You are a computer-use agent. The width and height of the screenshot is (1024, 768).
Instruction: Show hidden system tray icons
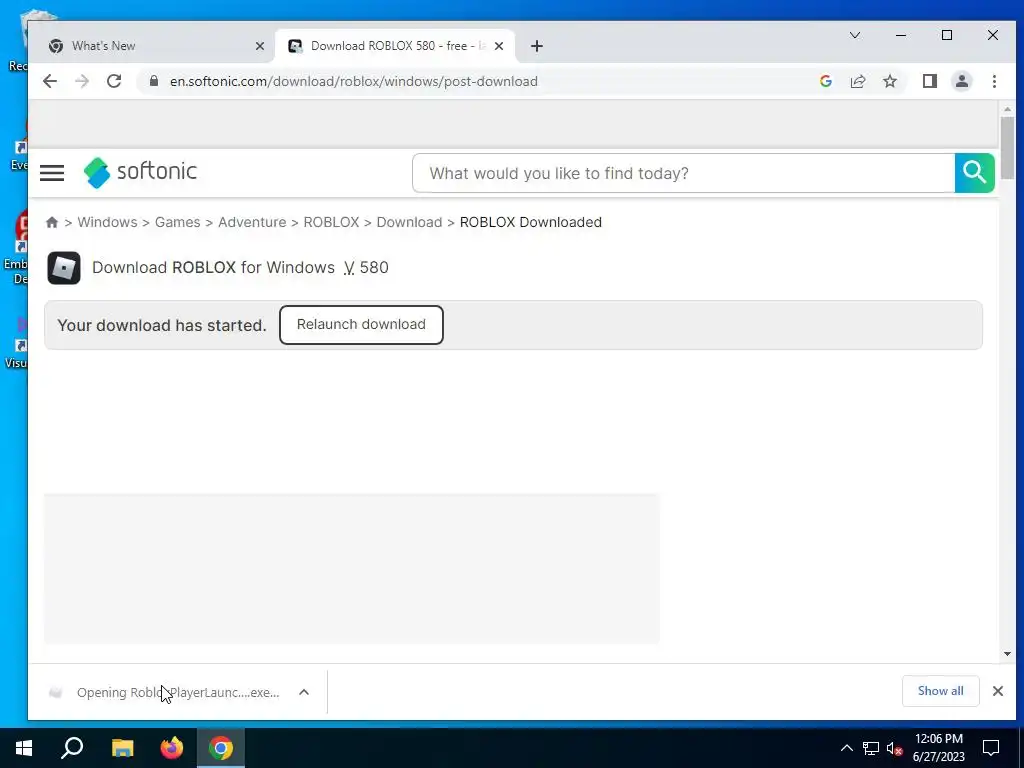846,748
